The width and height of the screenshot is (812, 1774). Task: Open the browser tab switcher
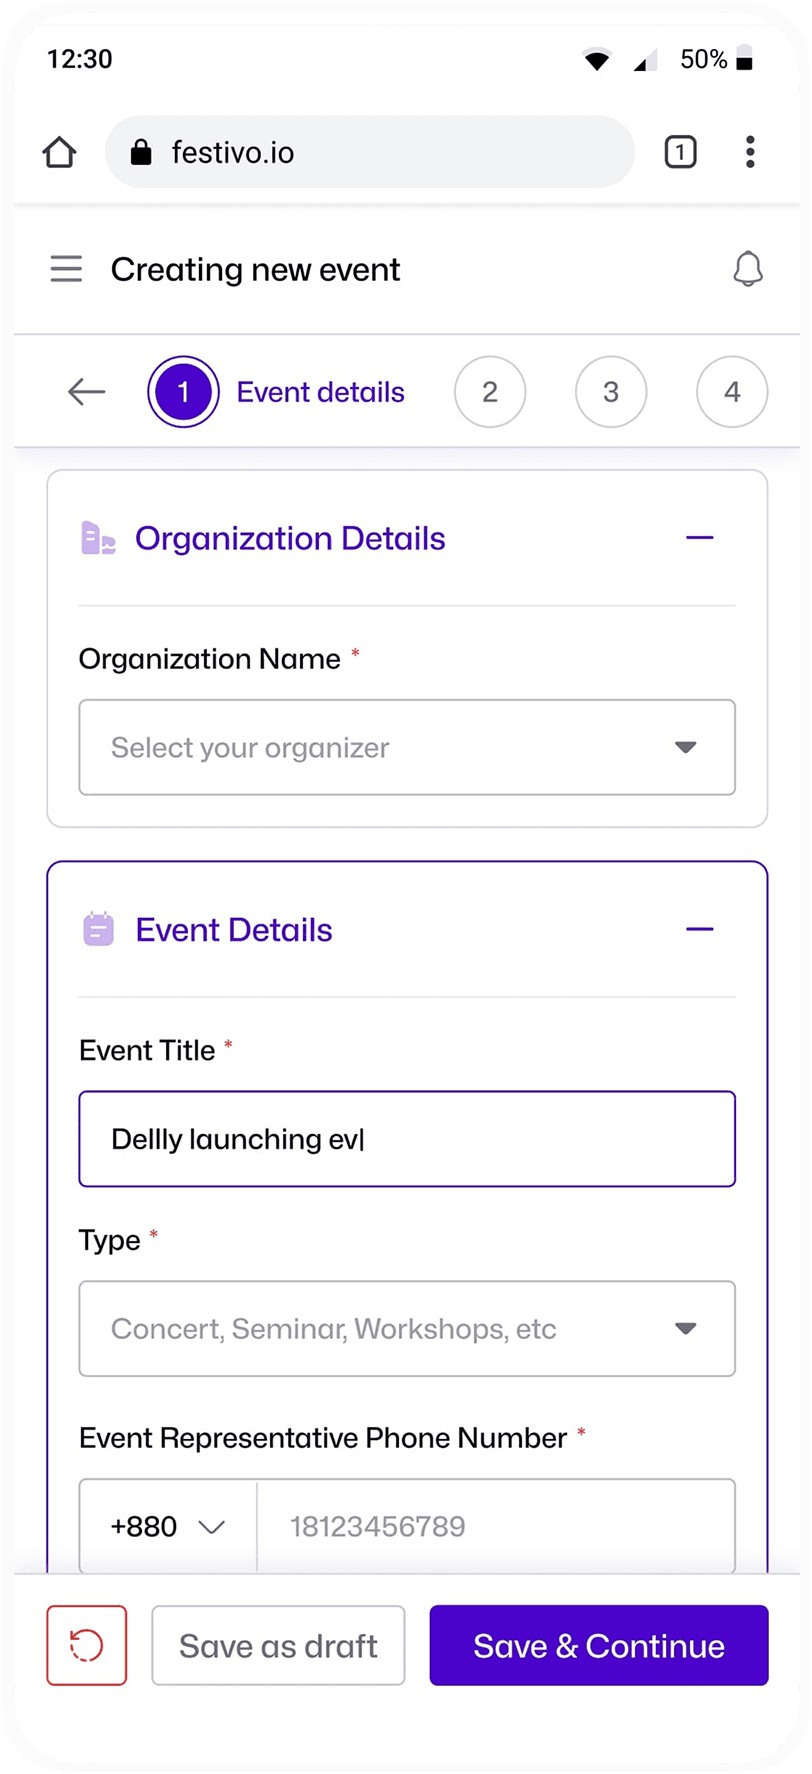tap(680, 152)
